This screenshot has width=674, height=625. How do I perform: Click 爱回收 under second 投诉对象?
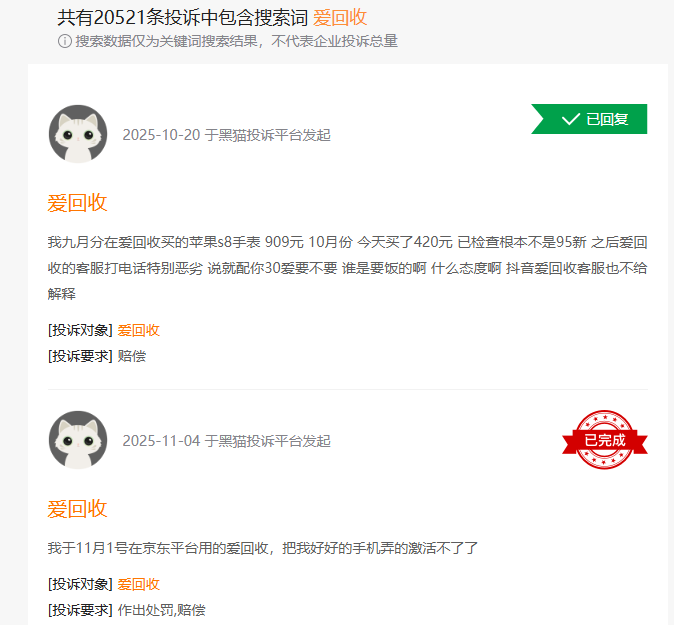[138, 584]
